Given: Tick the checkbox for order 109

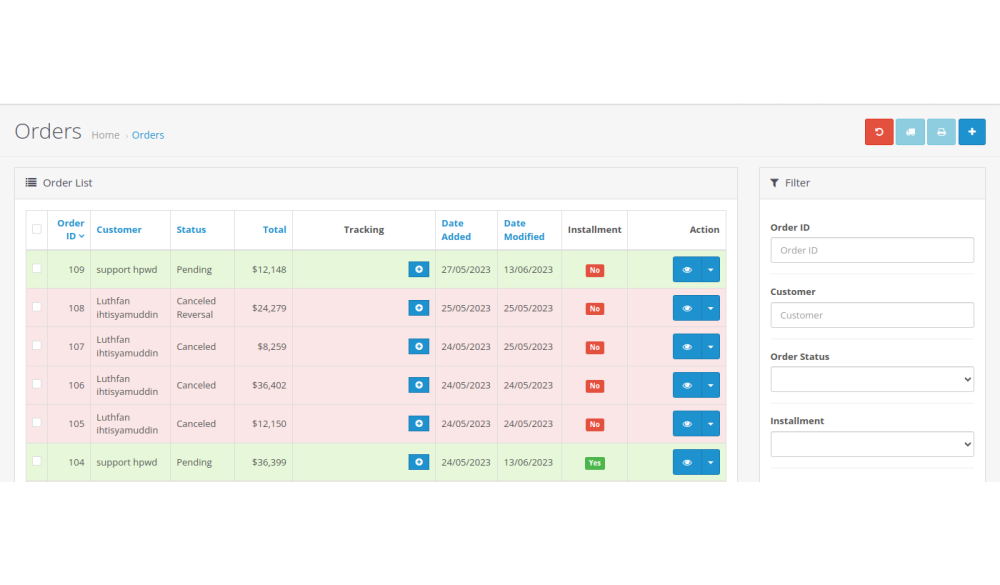Looking at the screenshot, I should pos(37,269).
